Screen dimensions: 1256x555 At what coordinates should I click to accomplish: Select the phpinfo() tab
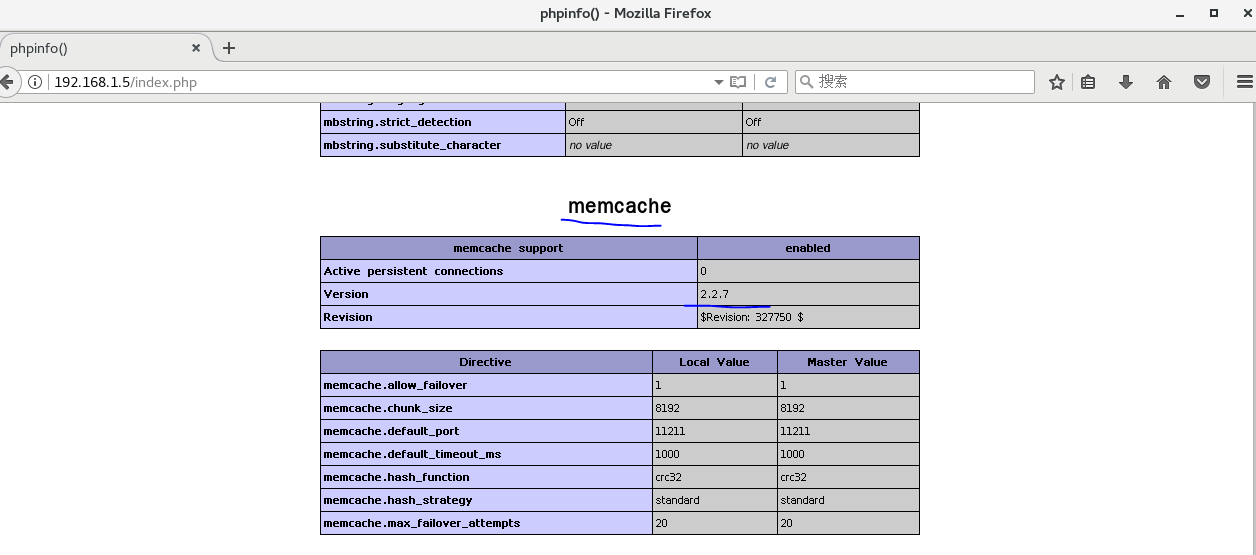point(105,48)
